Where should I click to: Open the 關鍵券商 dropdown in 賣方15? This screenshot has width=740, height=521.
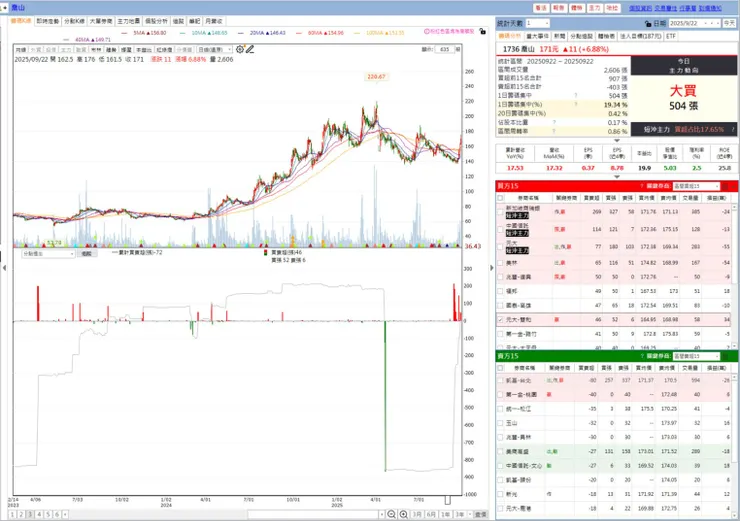[697, 356]
